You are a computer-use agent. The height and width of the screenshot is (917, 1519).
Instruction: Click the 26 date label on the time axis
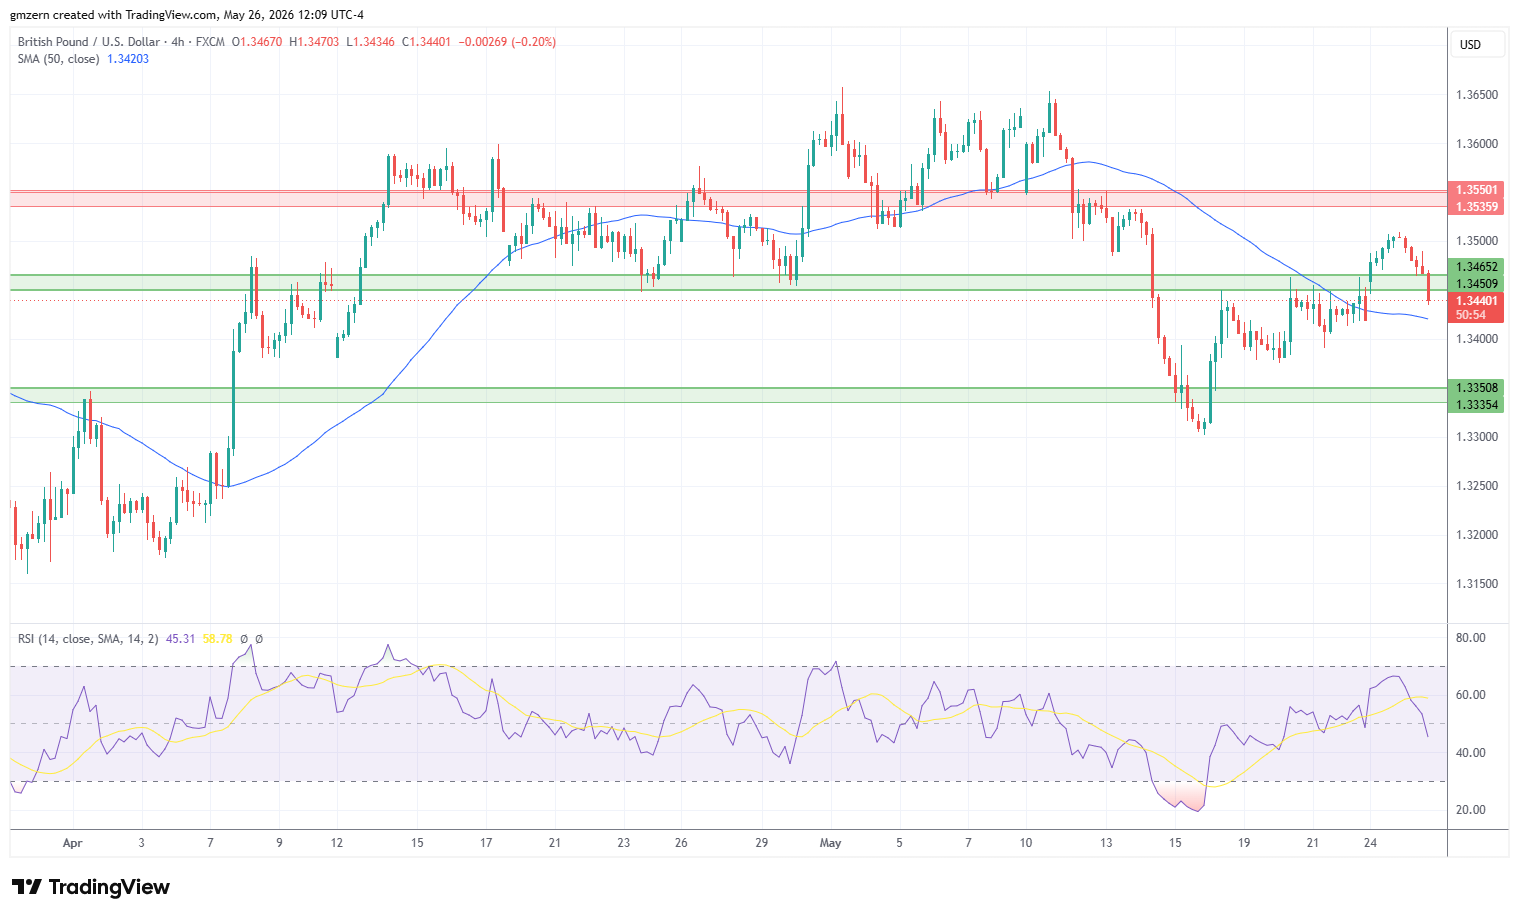681,843
